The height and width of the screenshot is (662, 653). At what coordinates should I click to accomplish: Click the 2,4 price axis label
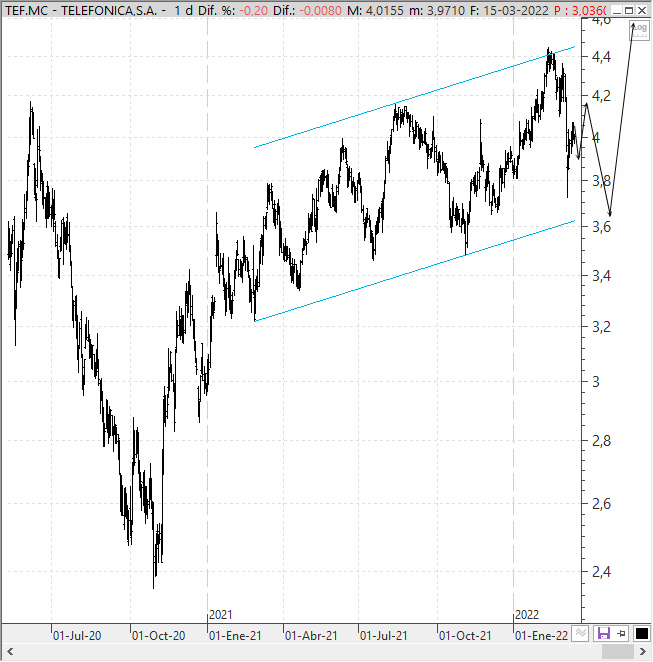click(602, 571)
